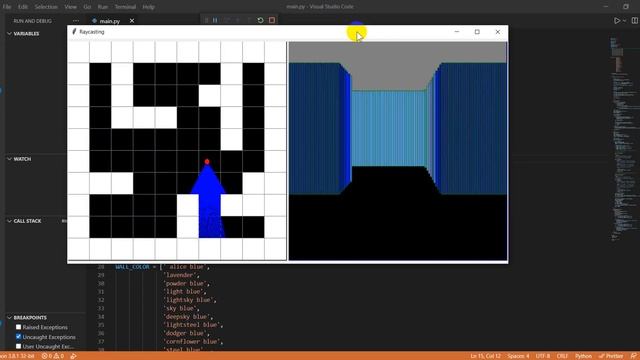Restart the debug session with green arrow
This screenshot has width=640, height=360.
click(x=260, y=20)
